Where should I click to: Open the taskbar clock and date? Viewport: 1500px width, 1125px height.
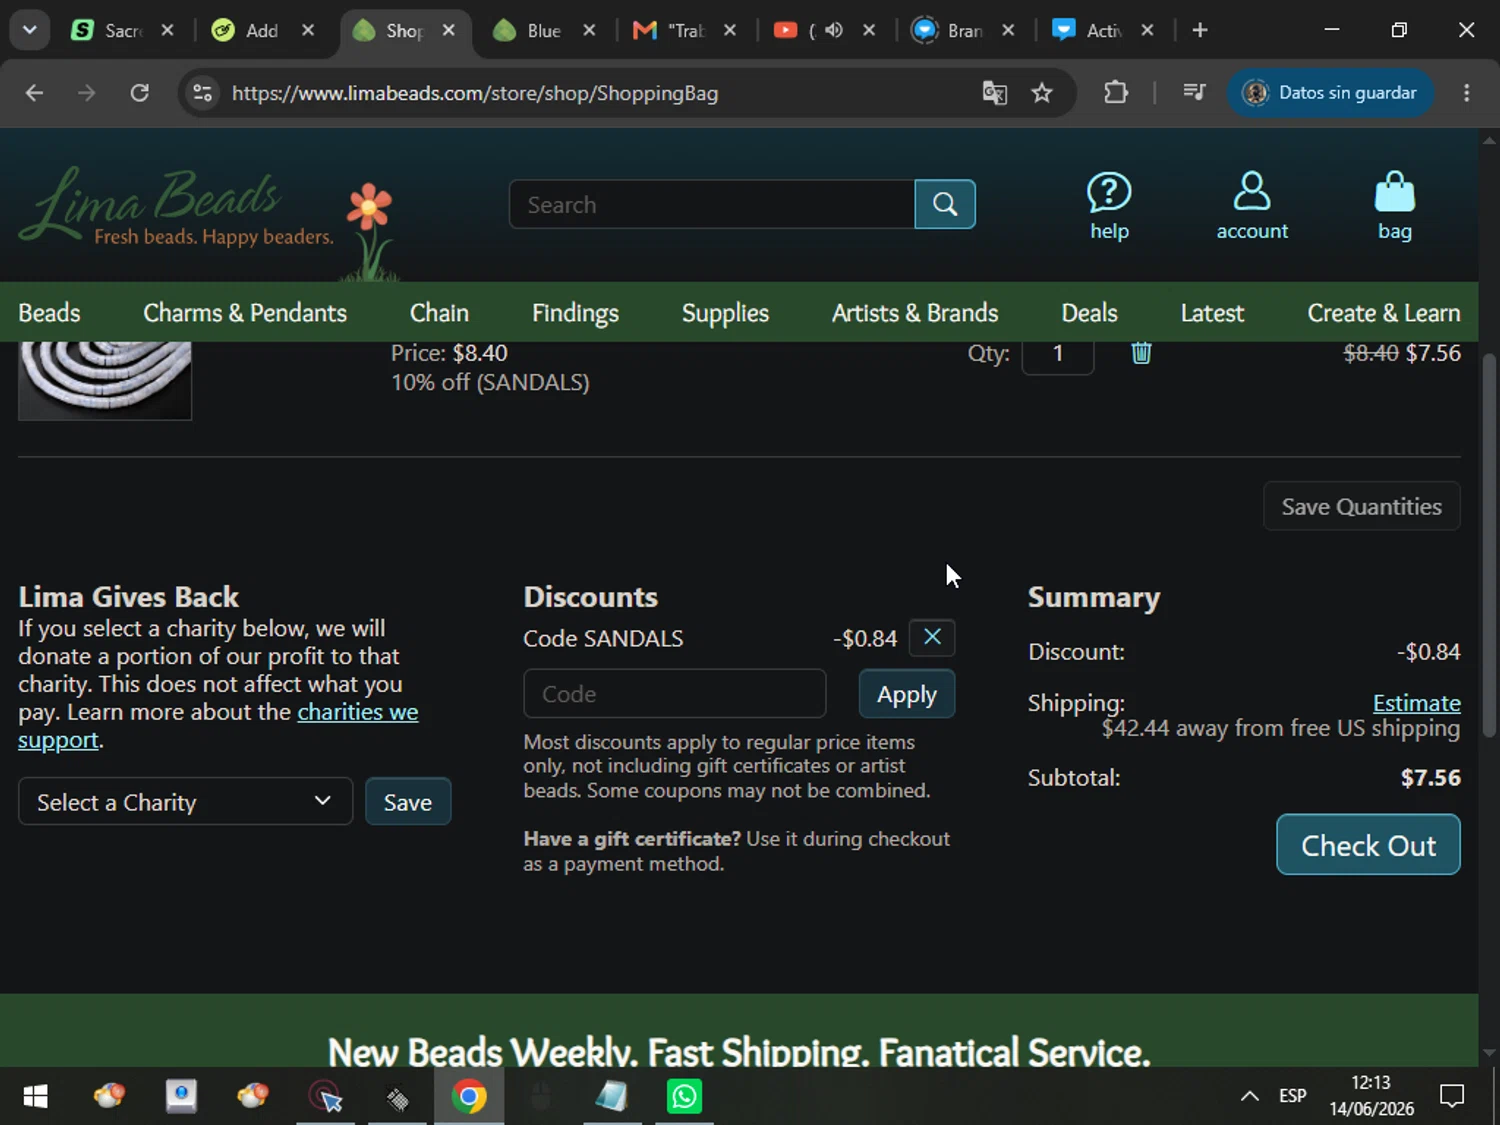[1371, 1096]
